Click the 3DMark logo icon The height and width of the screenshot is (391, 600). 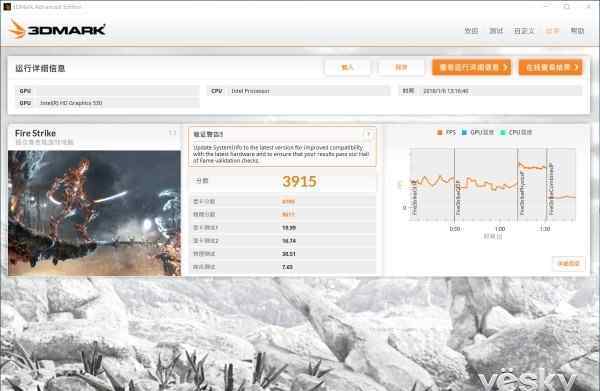(x=17, y=29)
